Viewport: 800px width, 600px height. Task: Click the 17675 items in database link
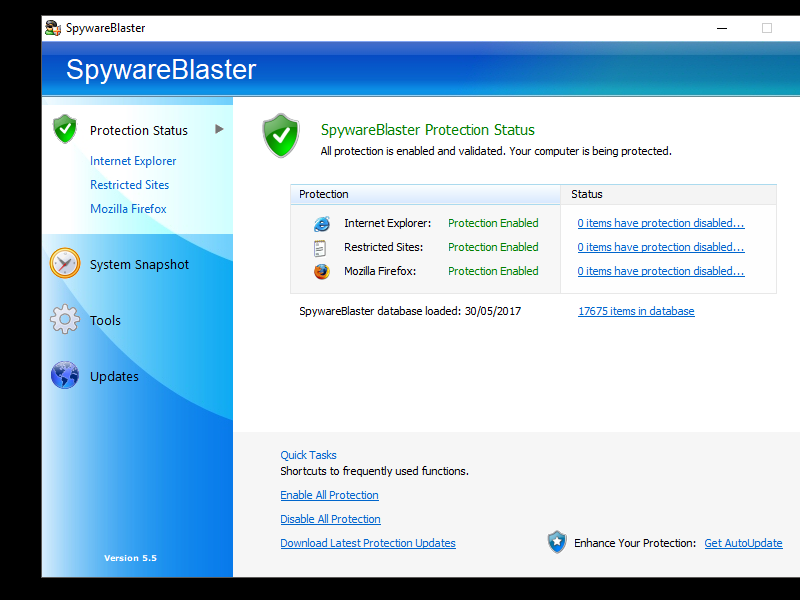[x=636, y=311]
